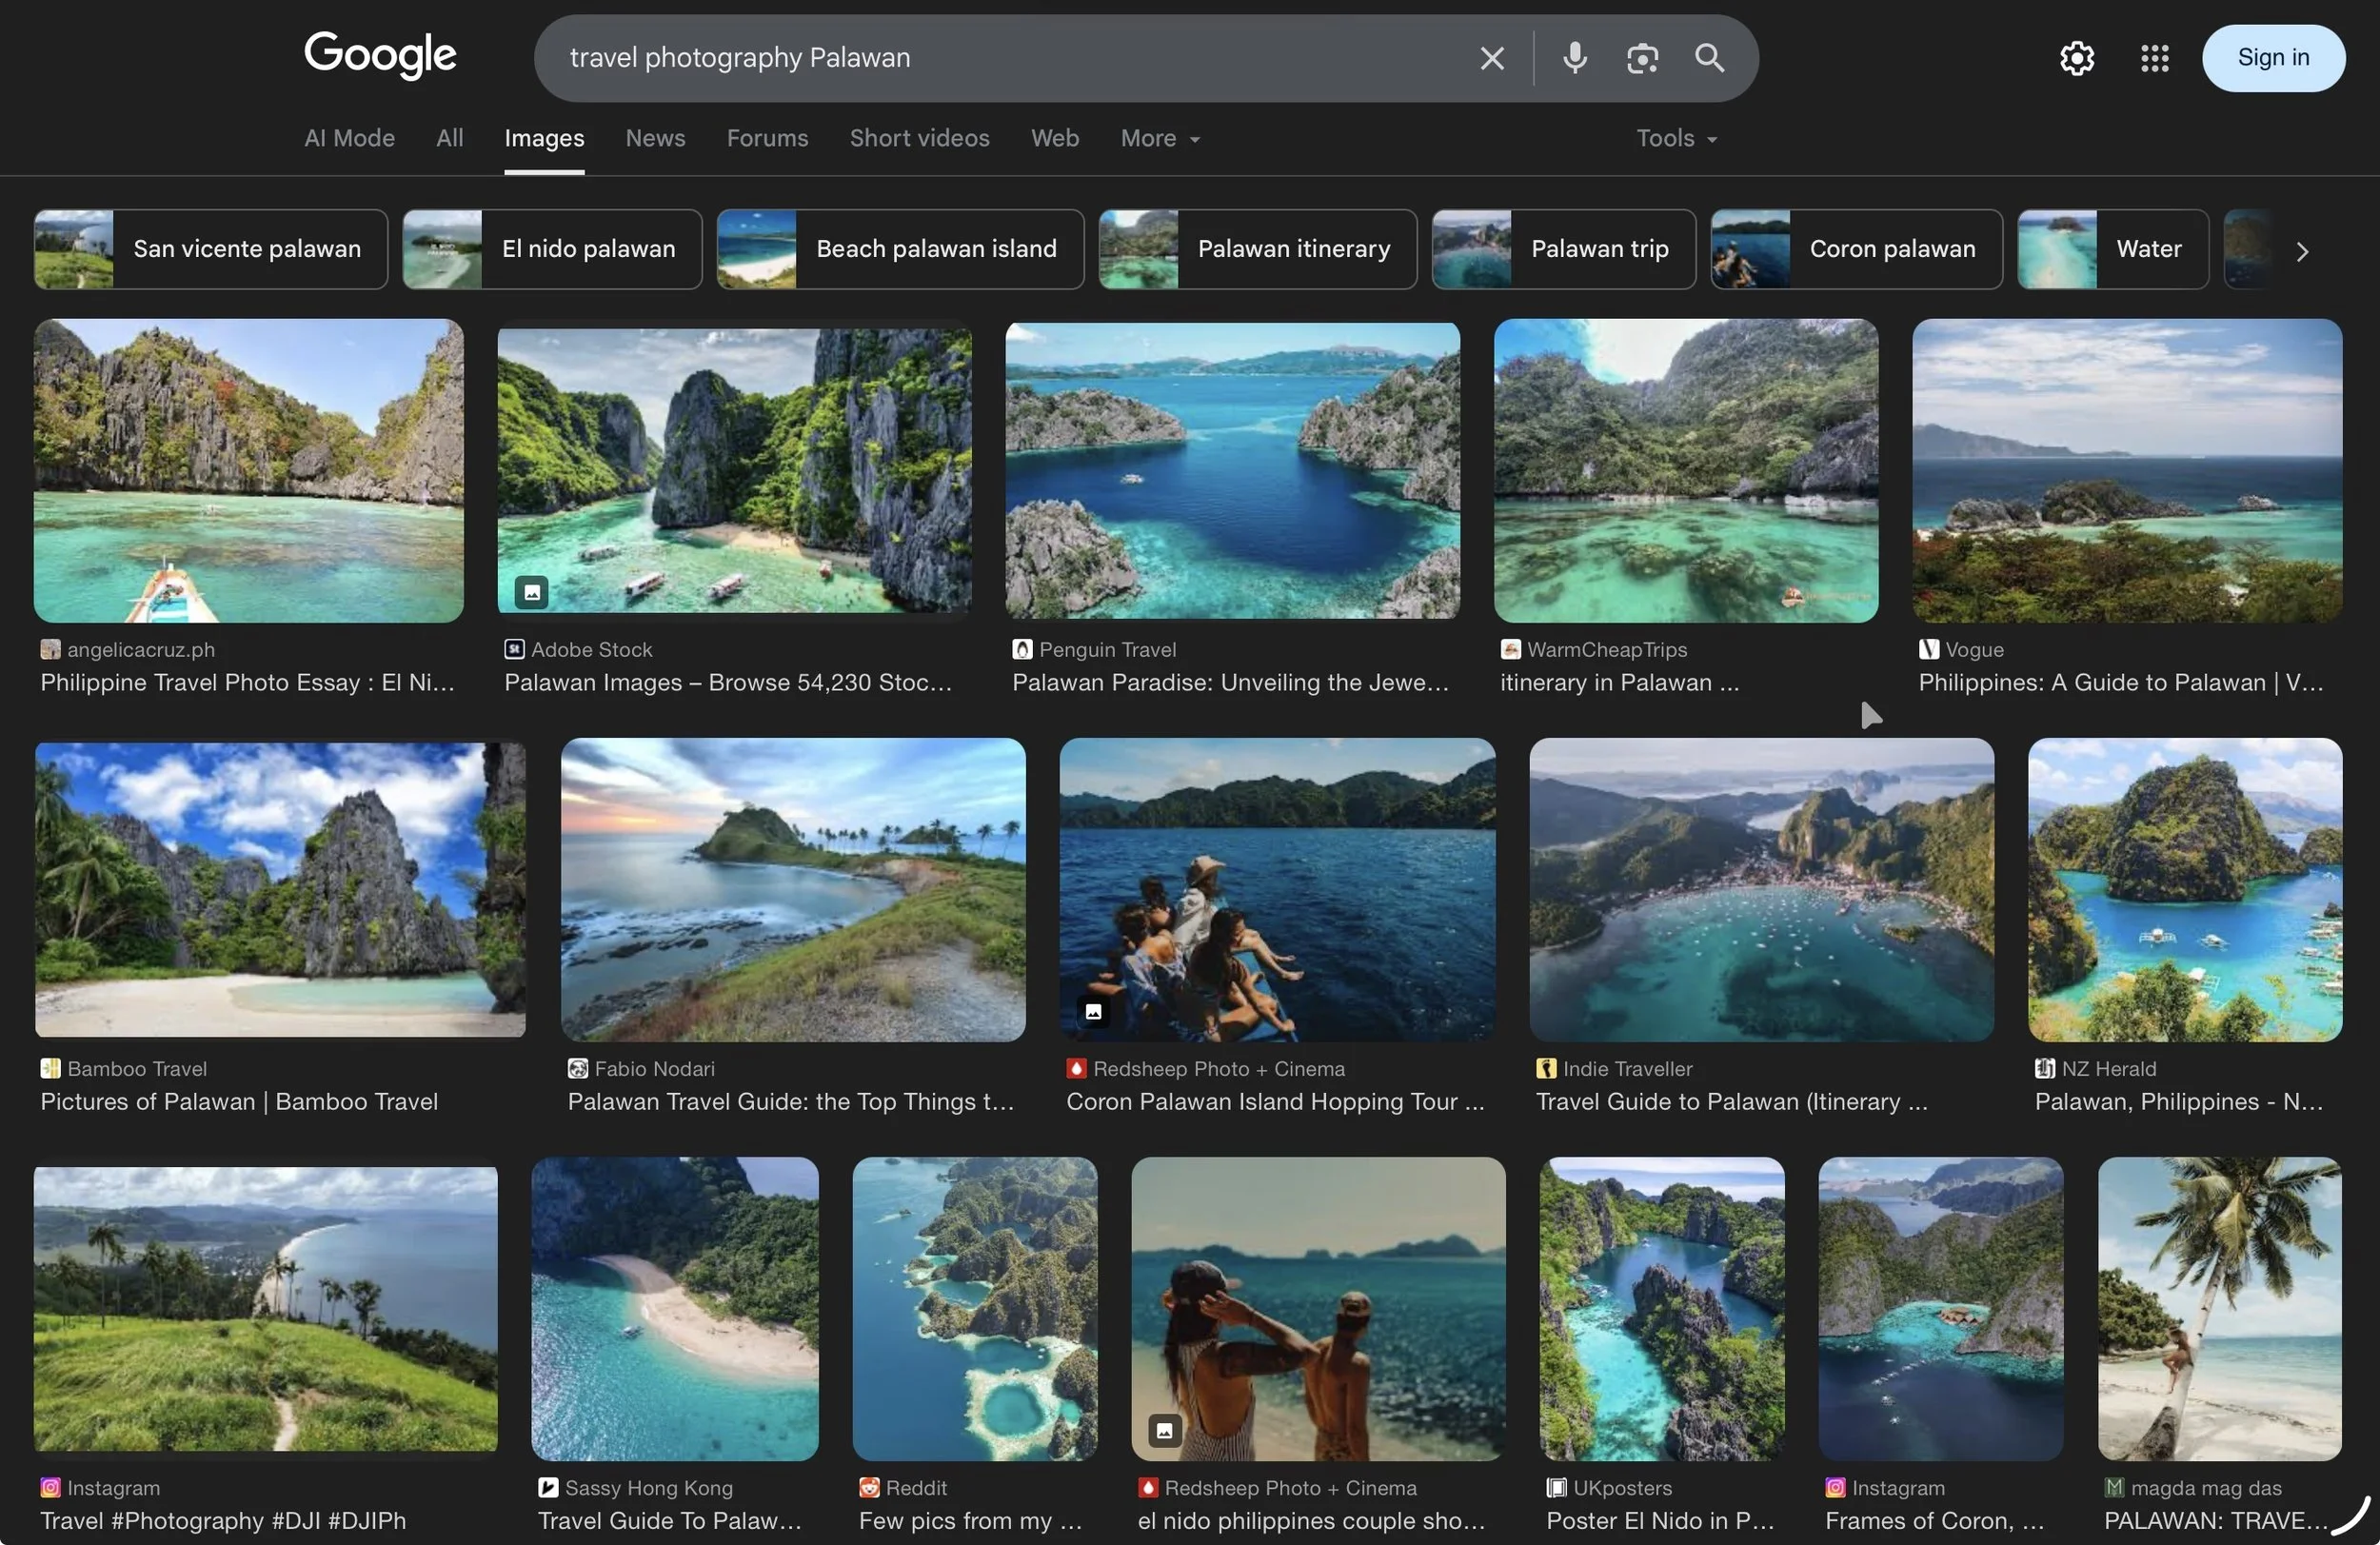Open Vogue Guide to Palawan result link
The image size is (2380, 1545).
pyautogui.click(x=2120, y=682)
